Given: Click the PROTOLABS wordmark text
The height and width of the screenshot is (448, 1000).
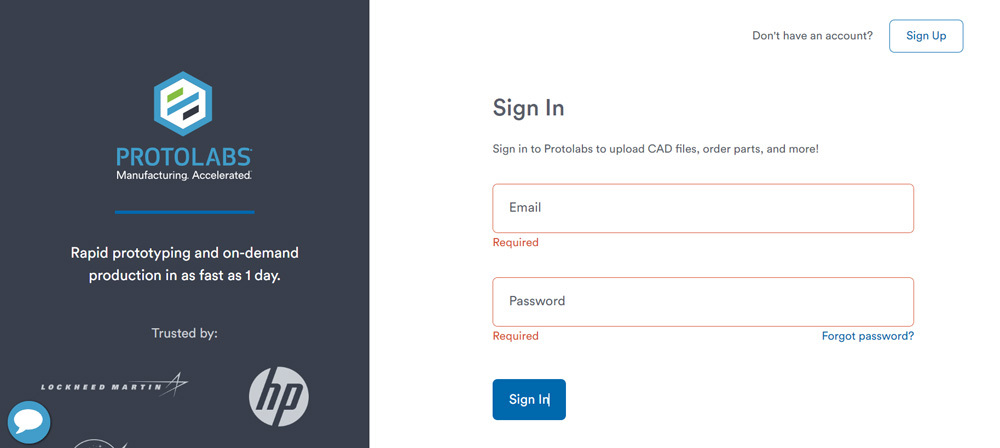Looking at the screenshot, I should 184,157.
